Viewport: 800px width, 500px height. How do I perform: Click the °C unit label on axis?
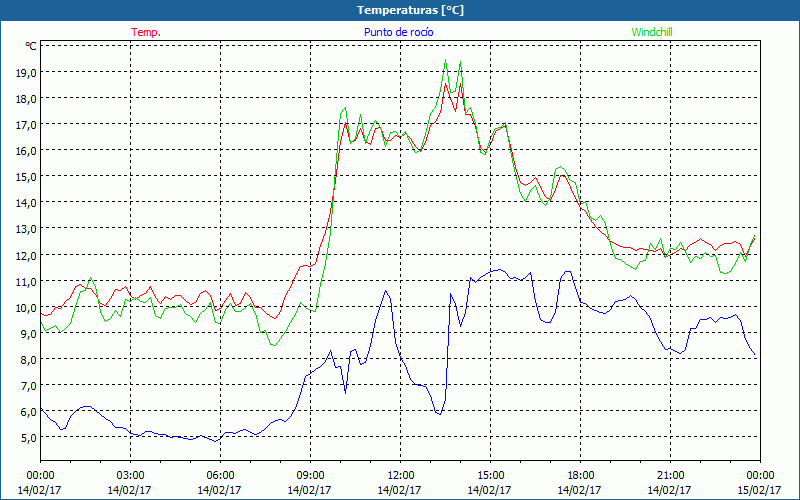[31, 46]
